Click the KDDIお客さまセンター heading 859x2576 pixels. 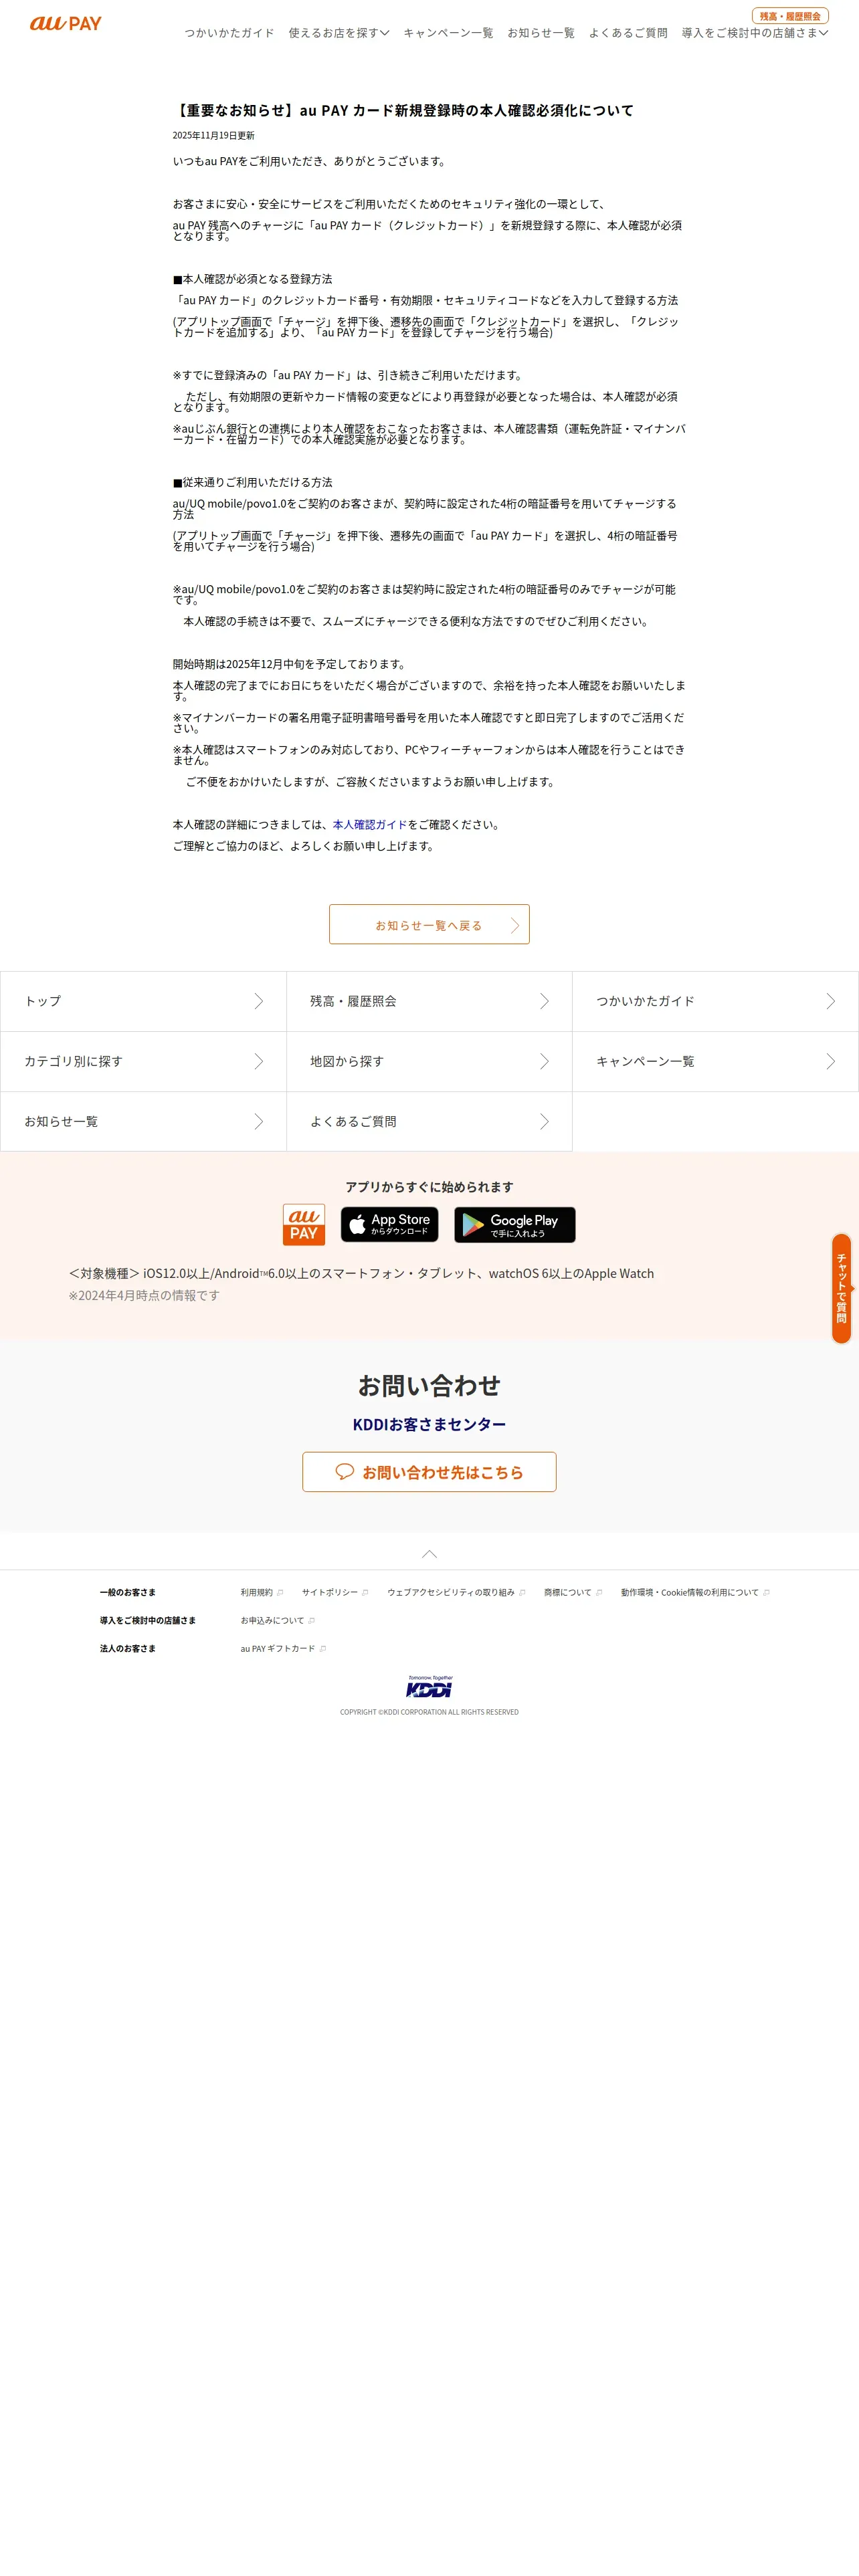(x=429, y=1424)
